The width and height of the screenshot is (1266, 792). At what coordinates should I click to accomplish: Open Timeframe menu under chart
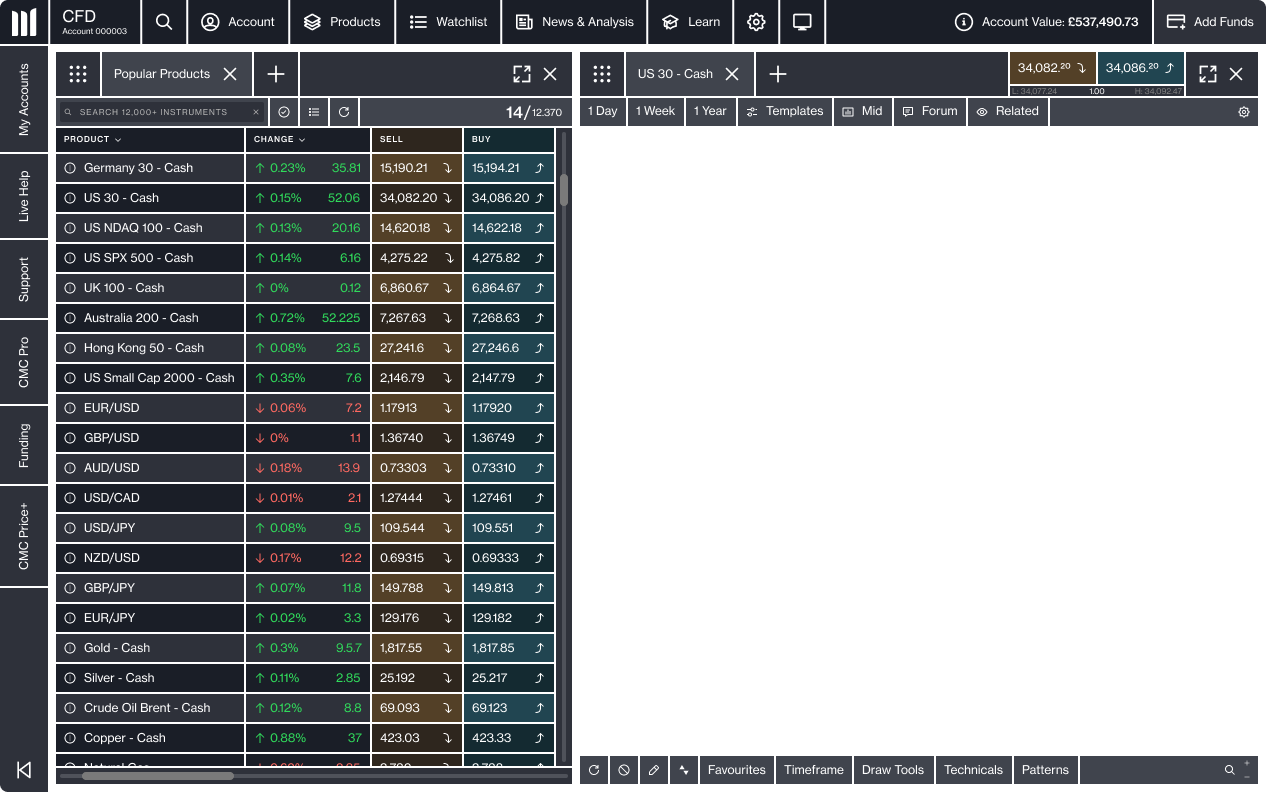(814, 770)
